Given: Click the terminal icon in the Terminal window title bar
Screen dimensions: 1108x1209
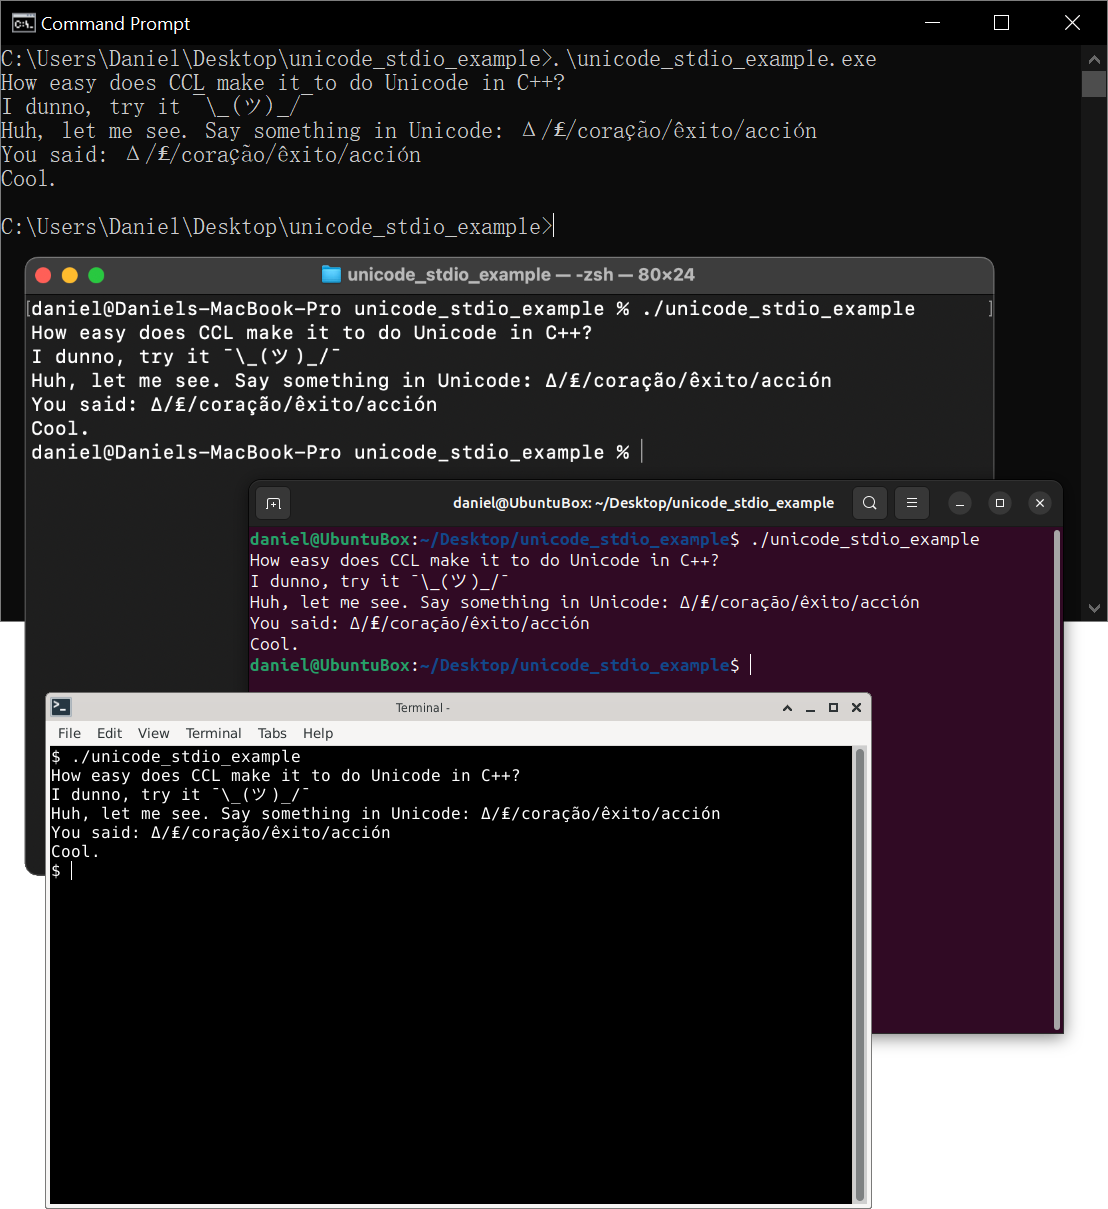Looking at the screenshot, I should (x=61, y=706).
